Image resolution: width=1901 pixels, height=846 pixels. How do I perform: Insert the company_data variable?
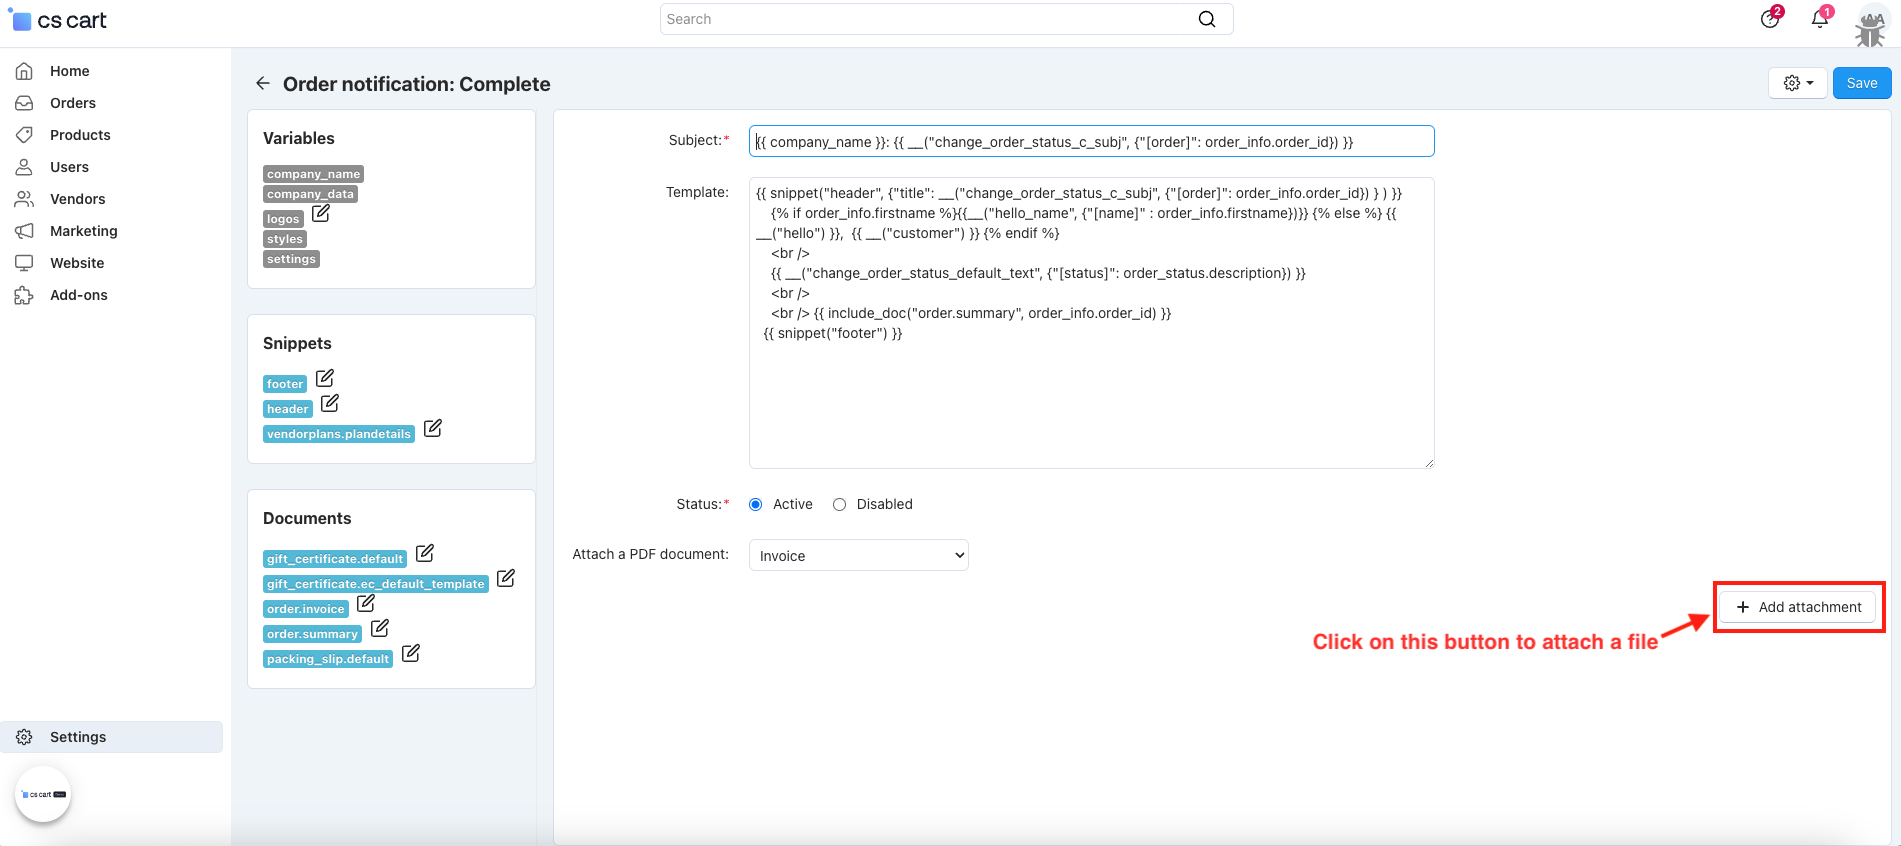pyautogui.click(x=310, y=194)
